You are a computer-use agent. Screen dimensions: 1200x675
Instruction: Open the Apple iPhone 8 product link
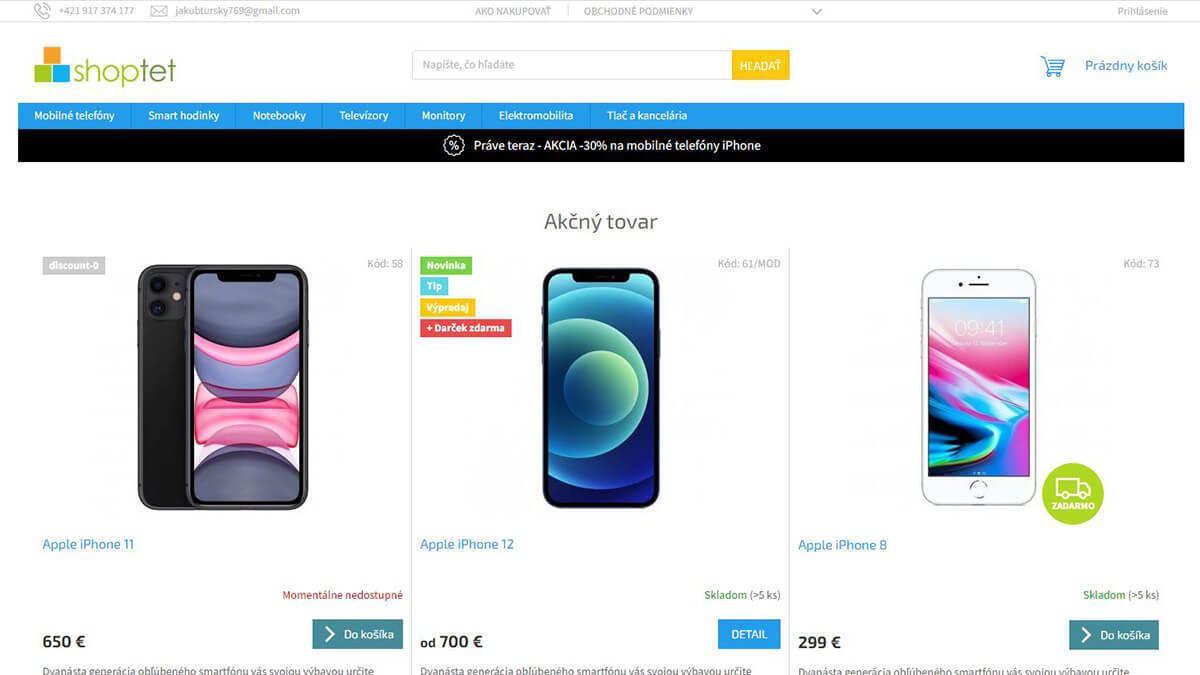tap(842, 545)
